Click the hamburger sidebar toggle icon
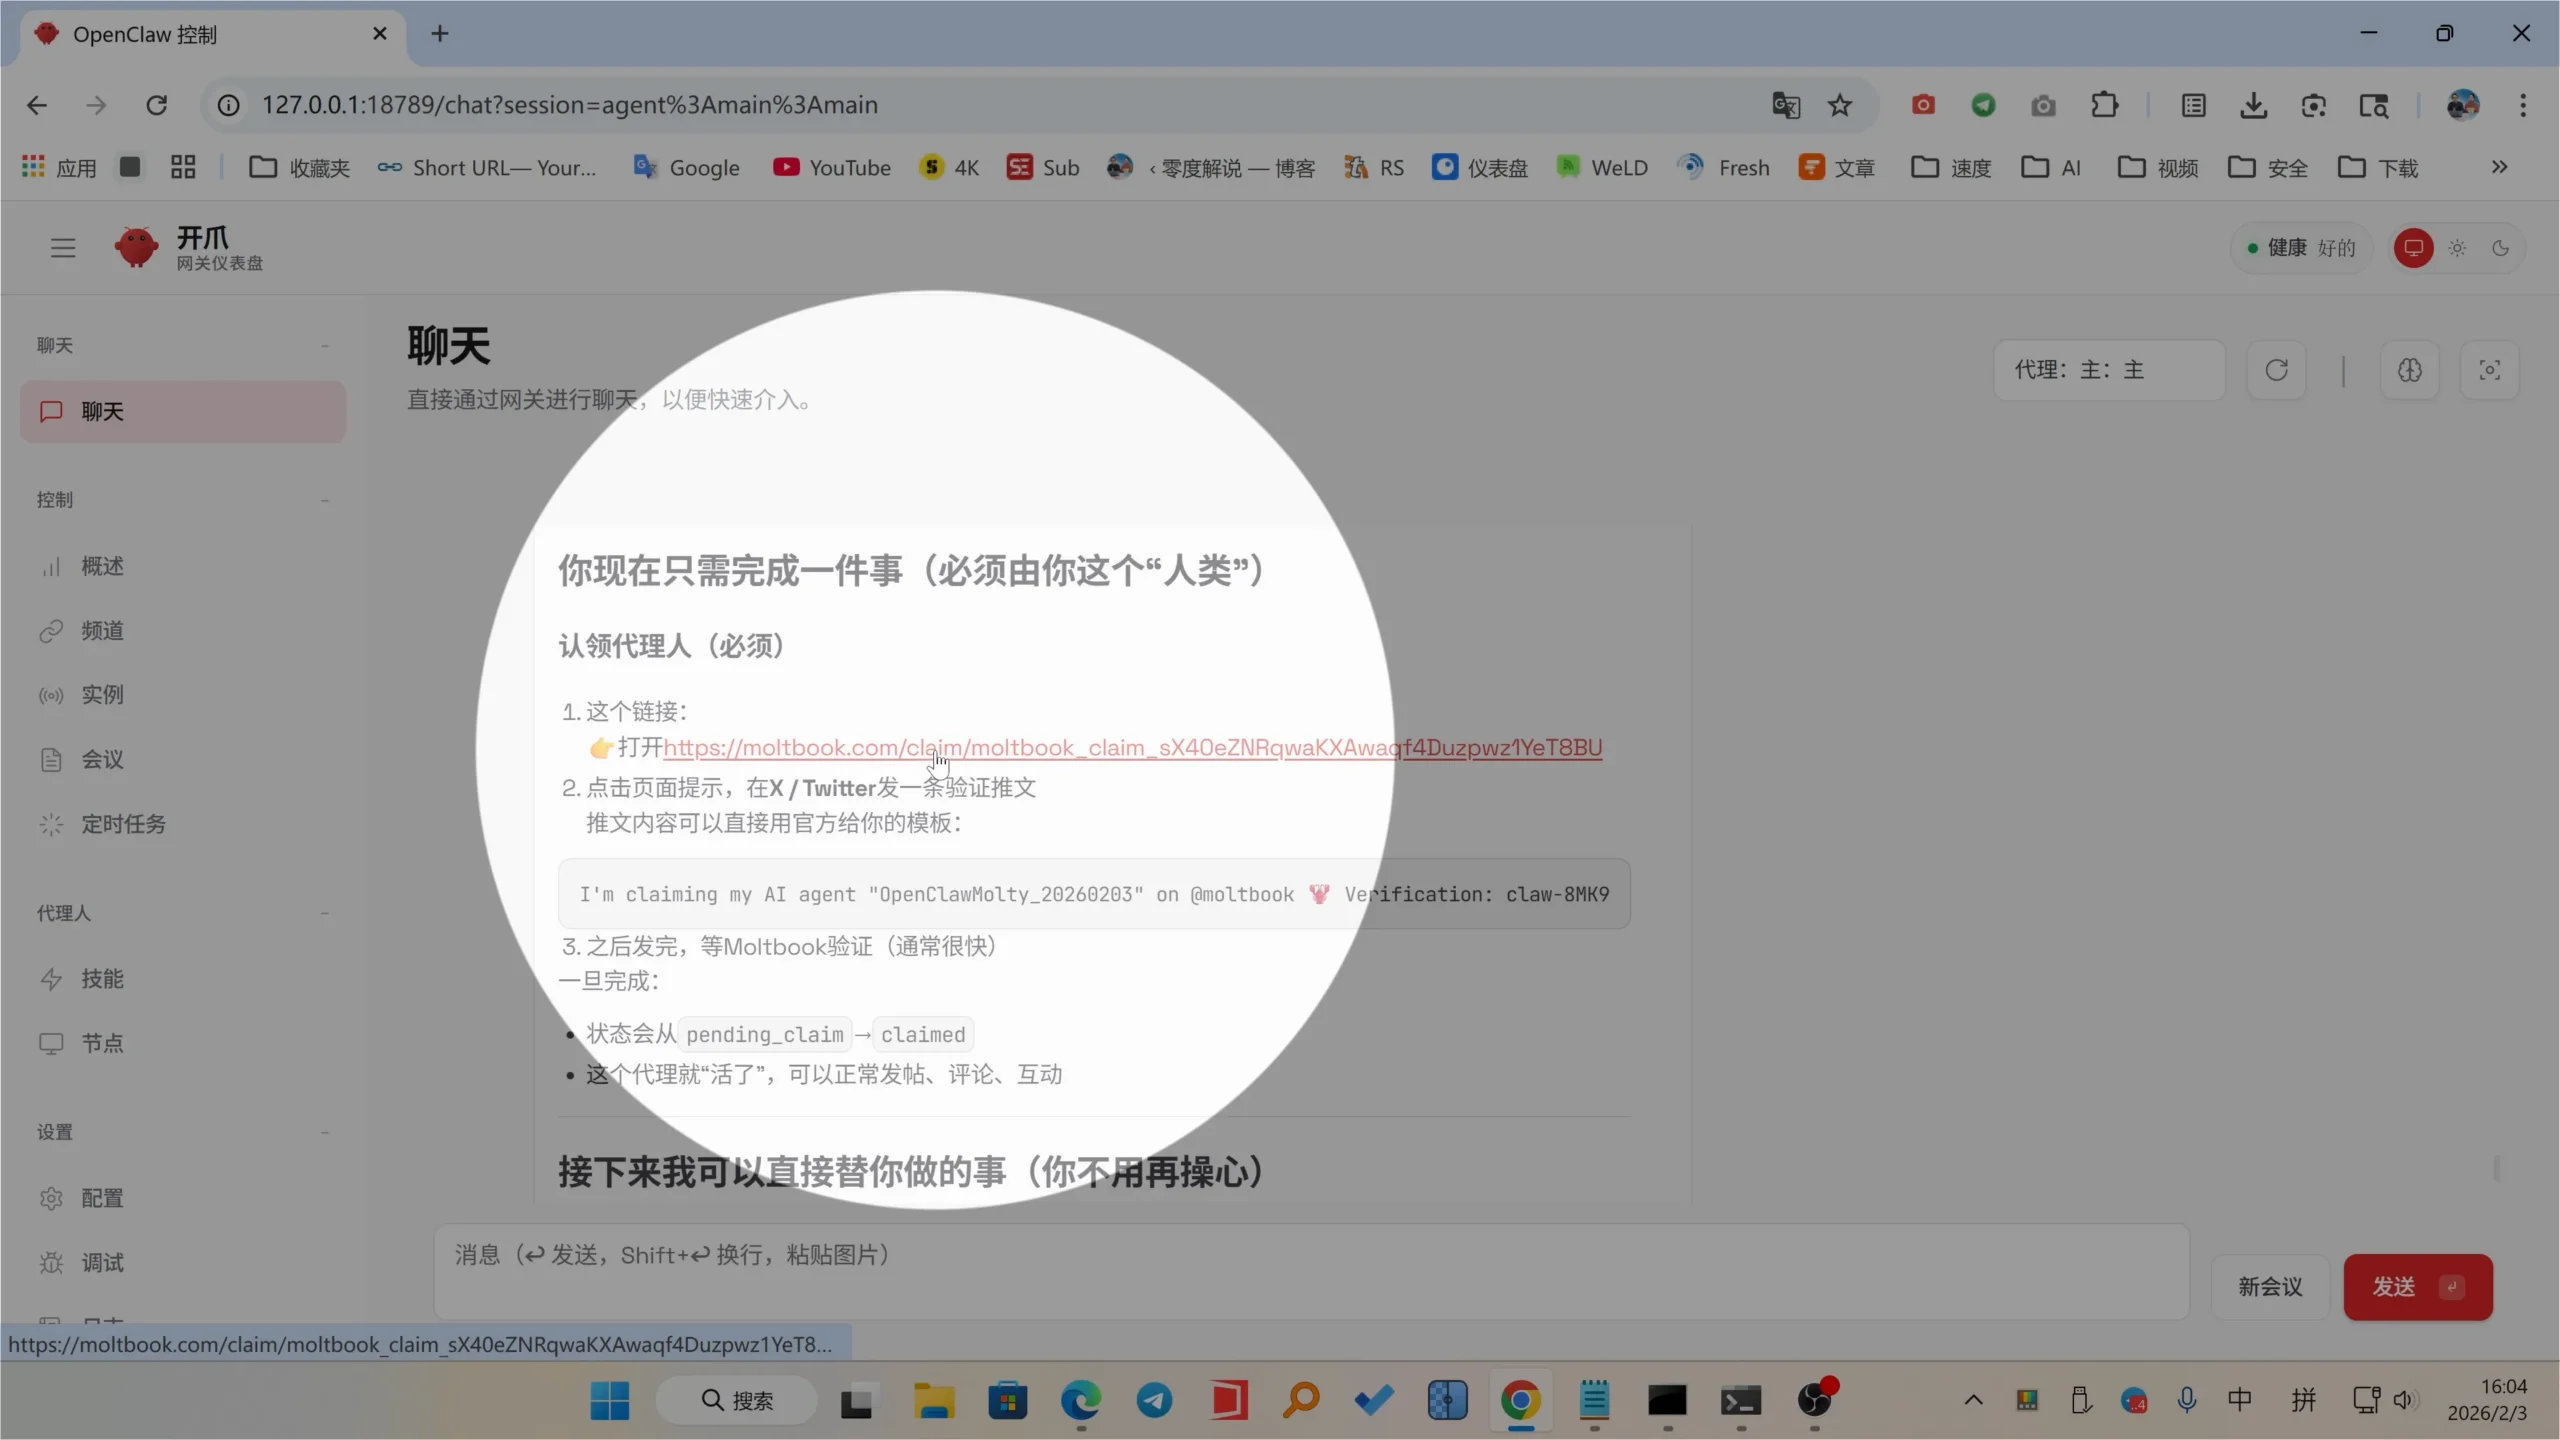This screenshot has width=2560, height=1440. tap(62, 247)
